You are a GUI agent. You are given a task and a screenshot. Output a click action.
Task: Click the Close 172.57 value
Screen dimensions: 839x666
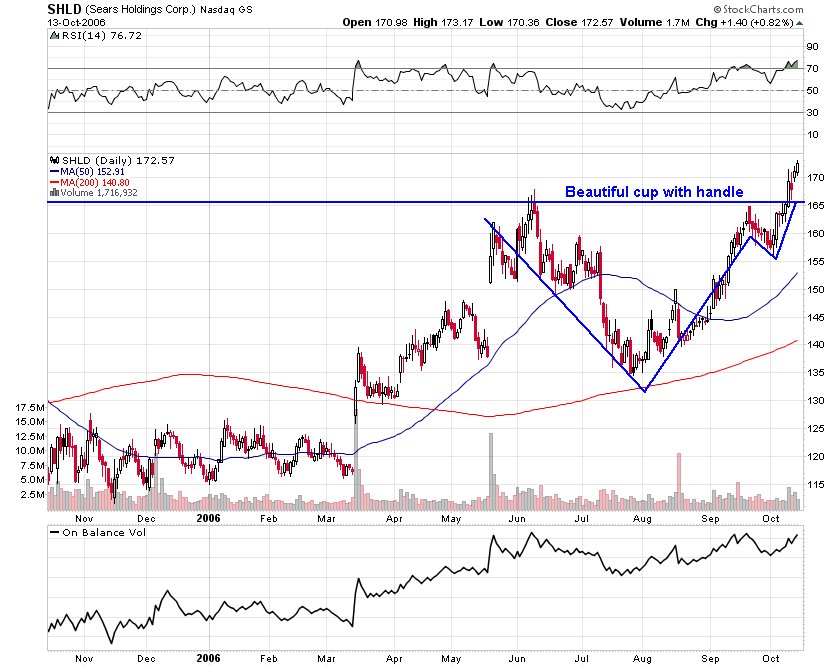(579, 22)
